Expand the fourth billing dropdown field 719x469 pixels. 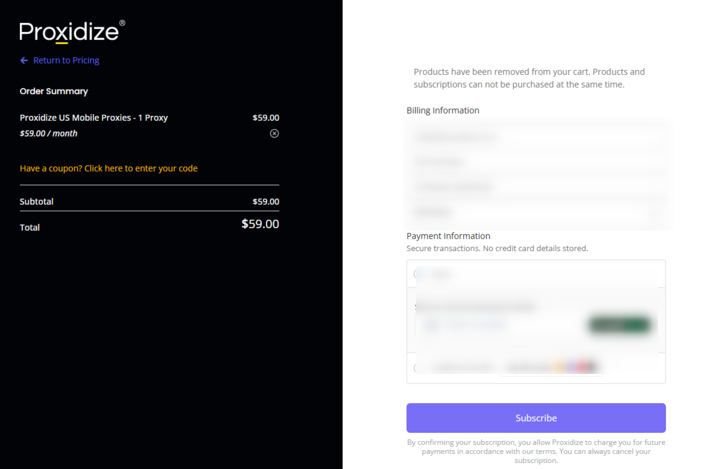click(536, 212)
